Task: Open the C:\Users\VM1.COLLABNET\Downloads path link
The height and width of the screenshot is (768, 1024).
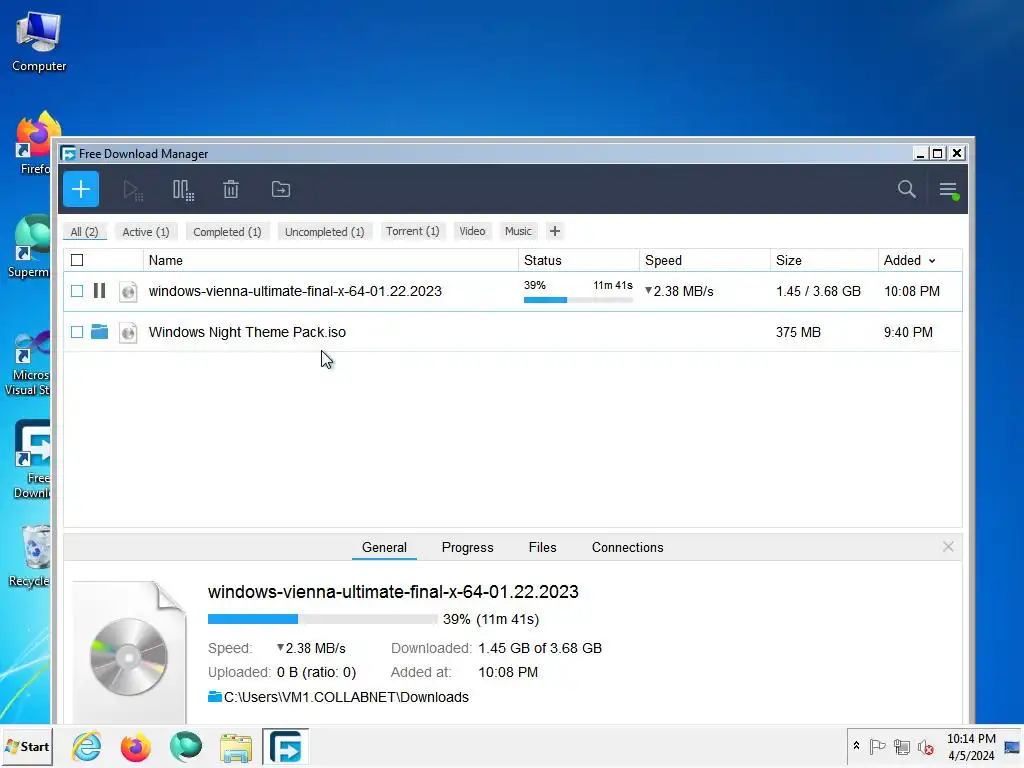Action: pos(346,697)
